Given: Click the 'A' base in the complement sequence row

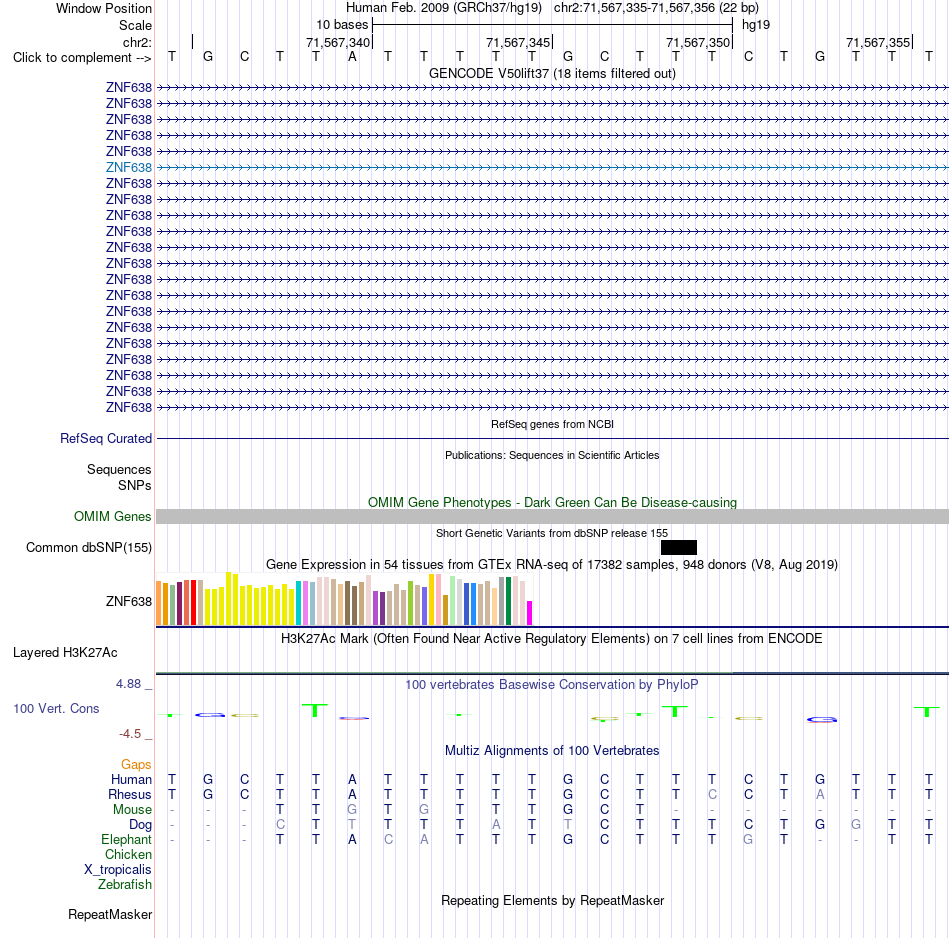Looking at the screenshot, I should [352, 57].
